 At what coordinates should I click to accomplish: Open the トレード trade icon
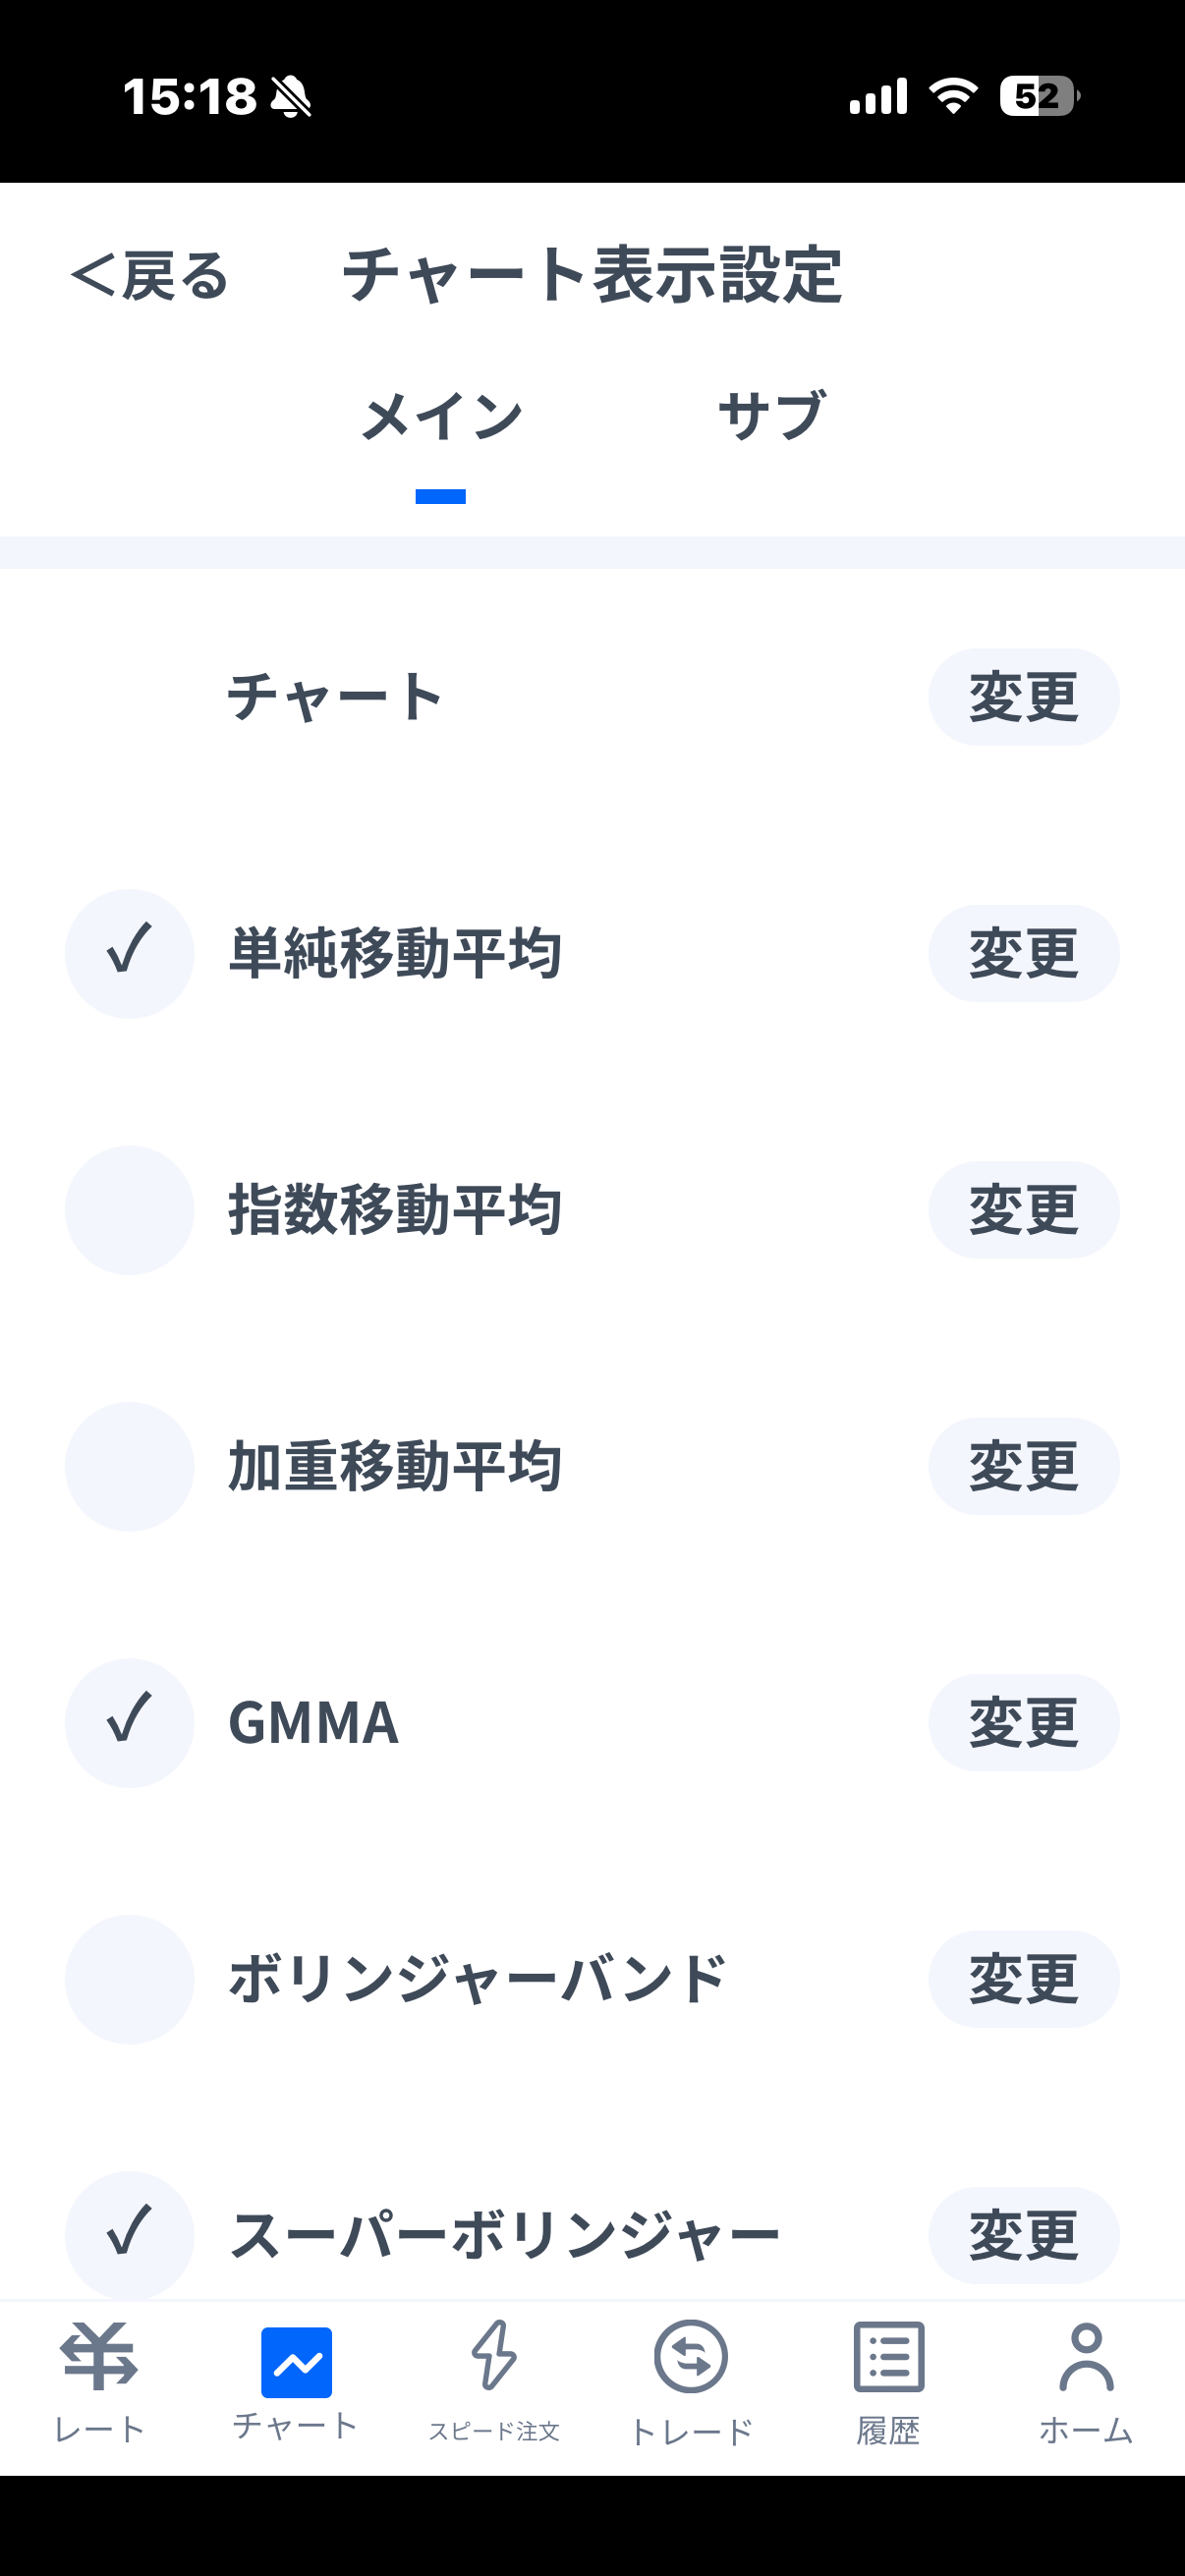click(x=691, y=2356)
